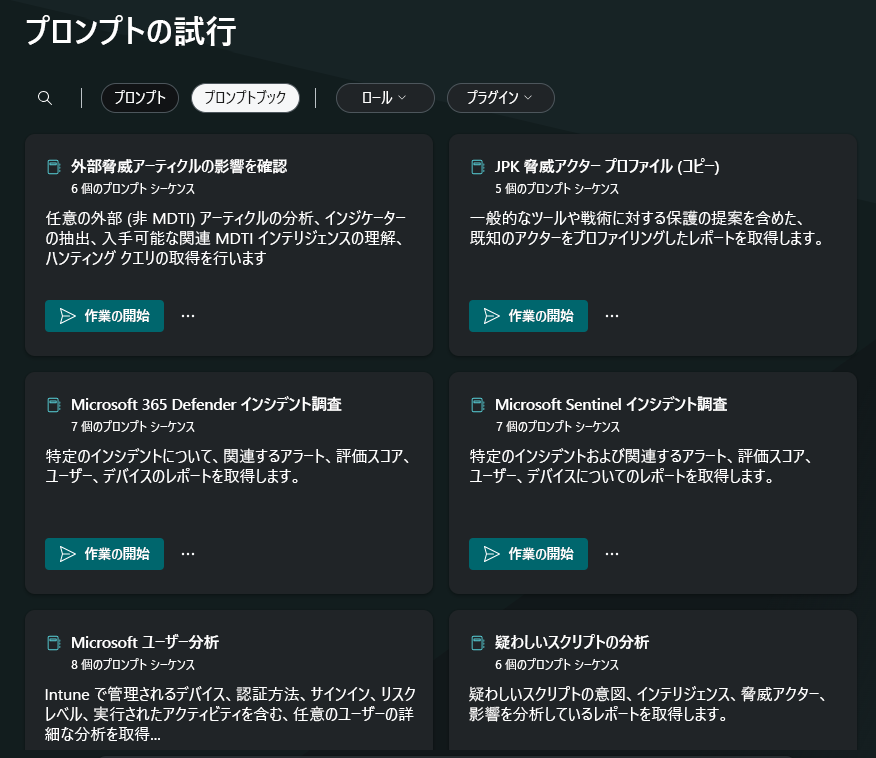876x758 pixels.
Task: Open the プラグイン dropdown
Action: 500,97
